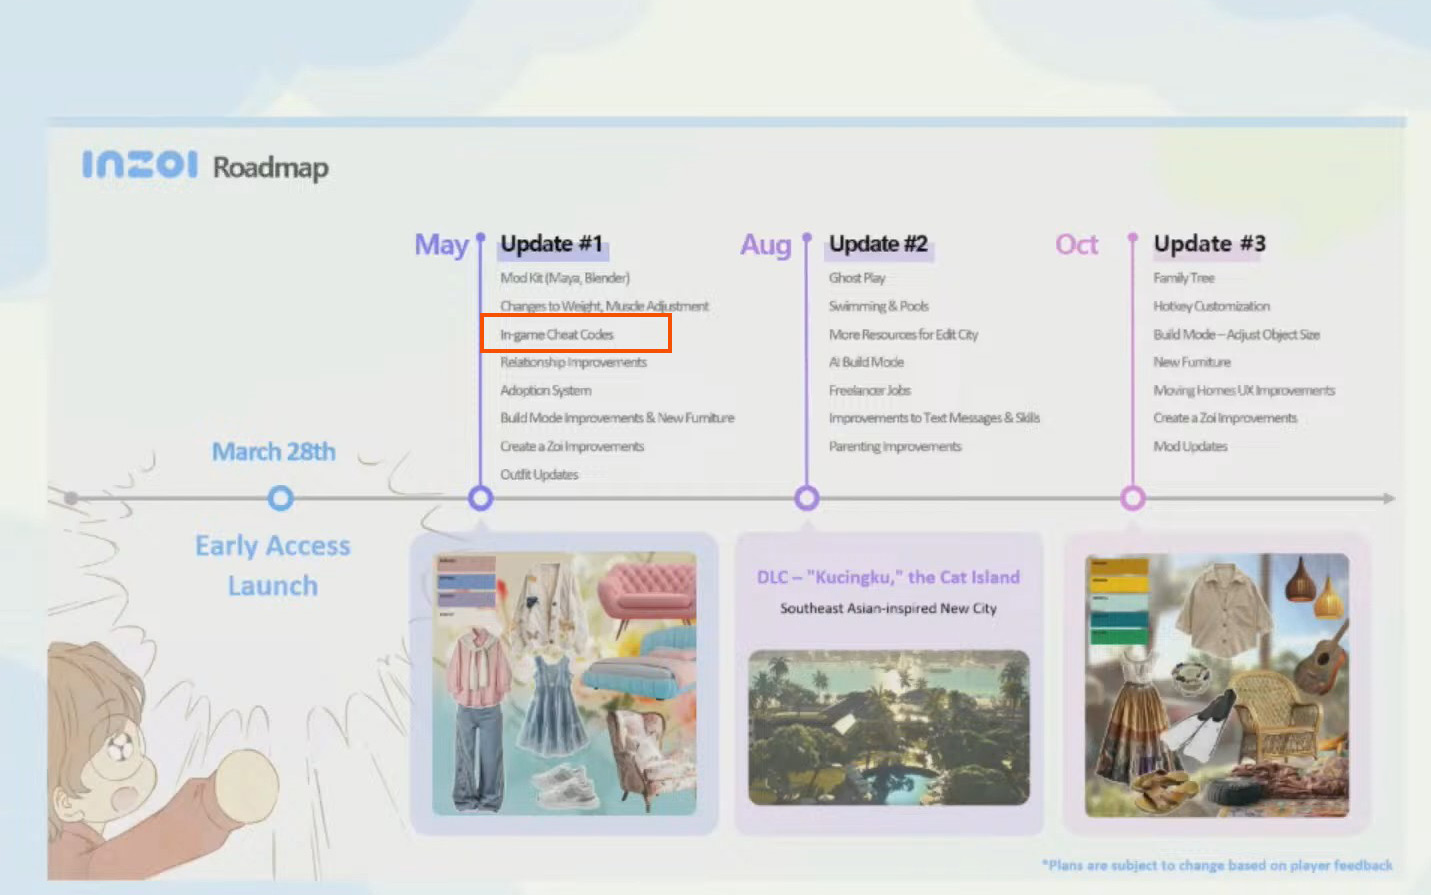Click Build Mode – Adjust Object Size
The width and height of the screenshot is (1431, 895).
(1237, 334)
